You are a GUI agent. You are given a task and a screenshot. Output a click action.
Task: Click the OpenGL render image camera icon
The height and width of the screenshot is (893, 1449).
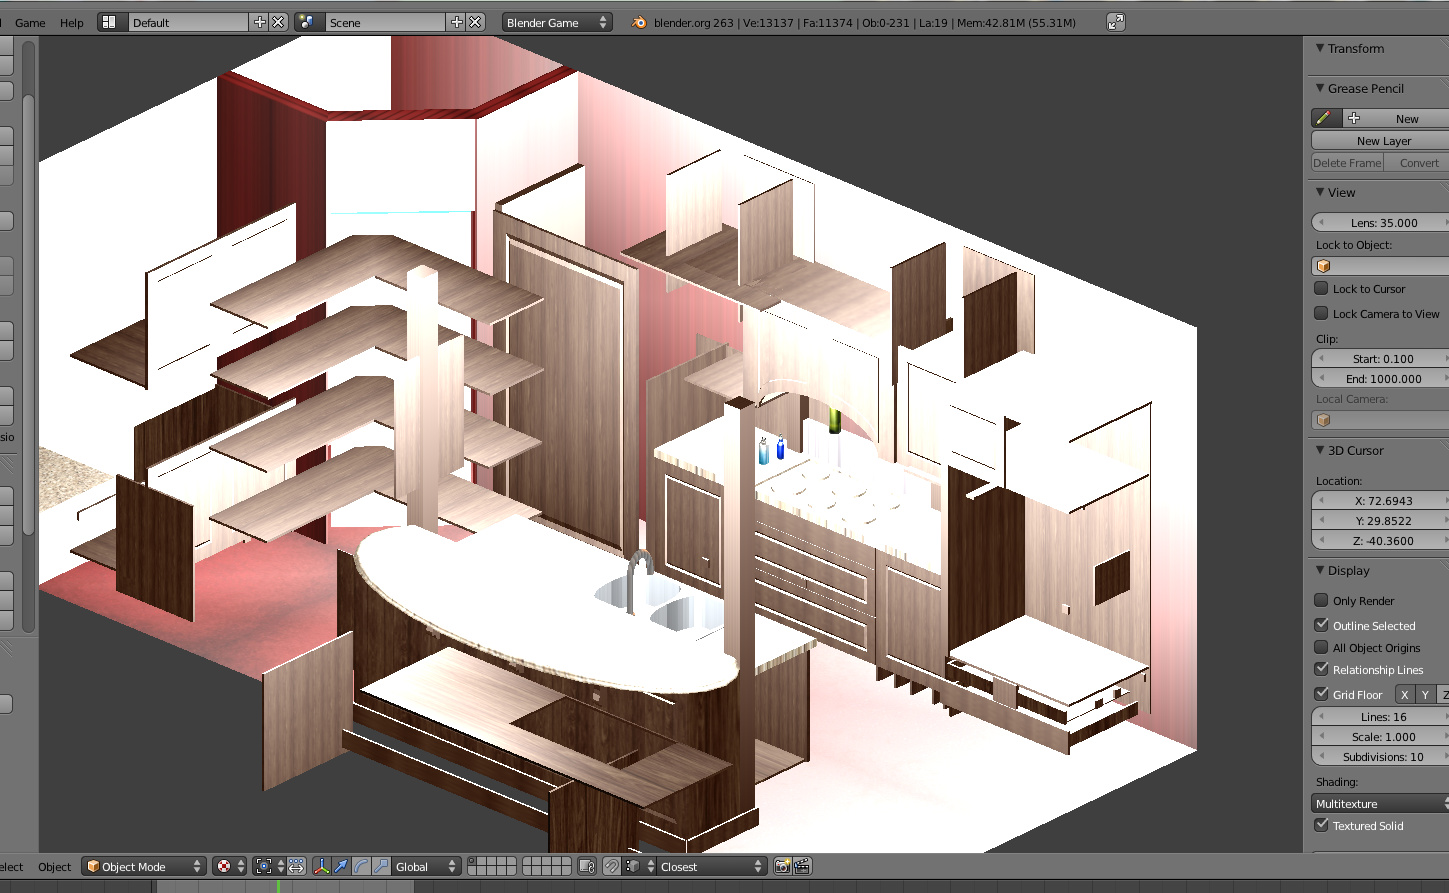783,866
